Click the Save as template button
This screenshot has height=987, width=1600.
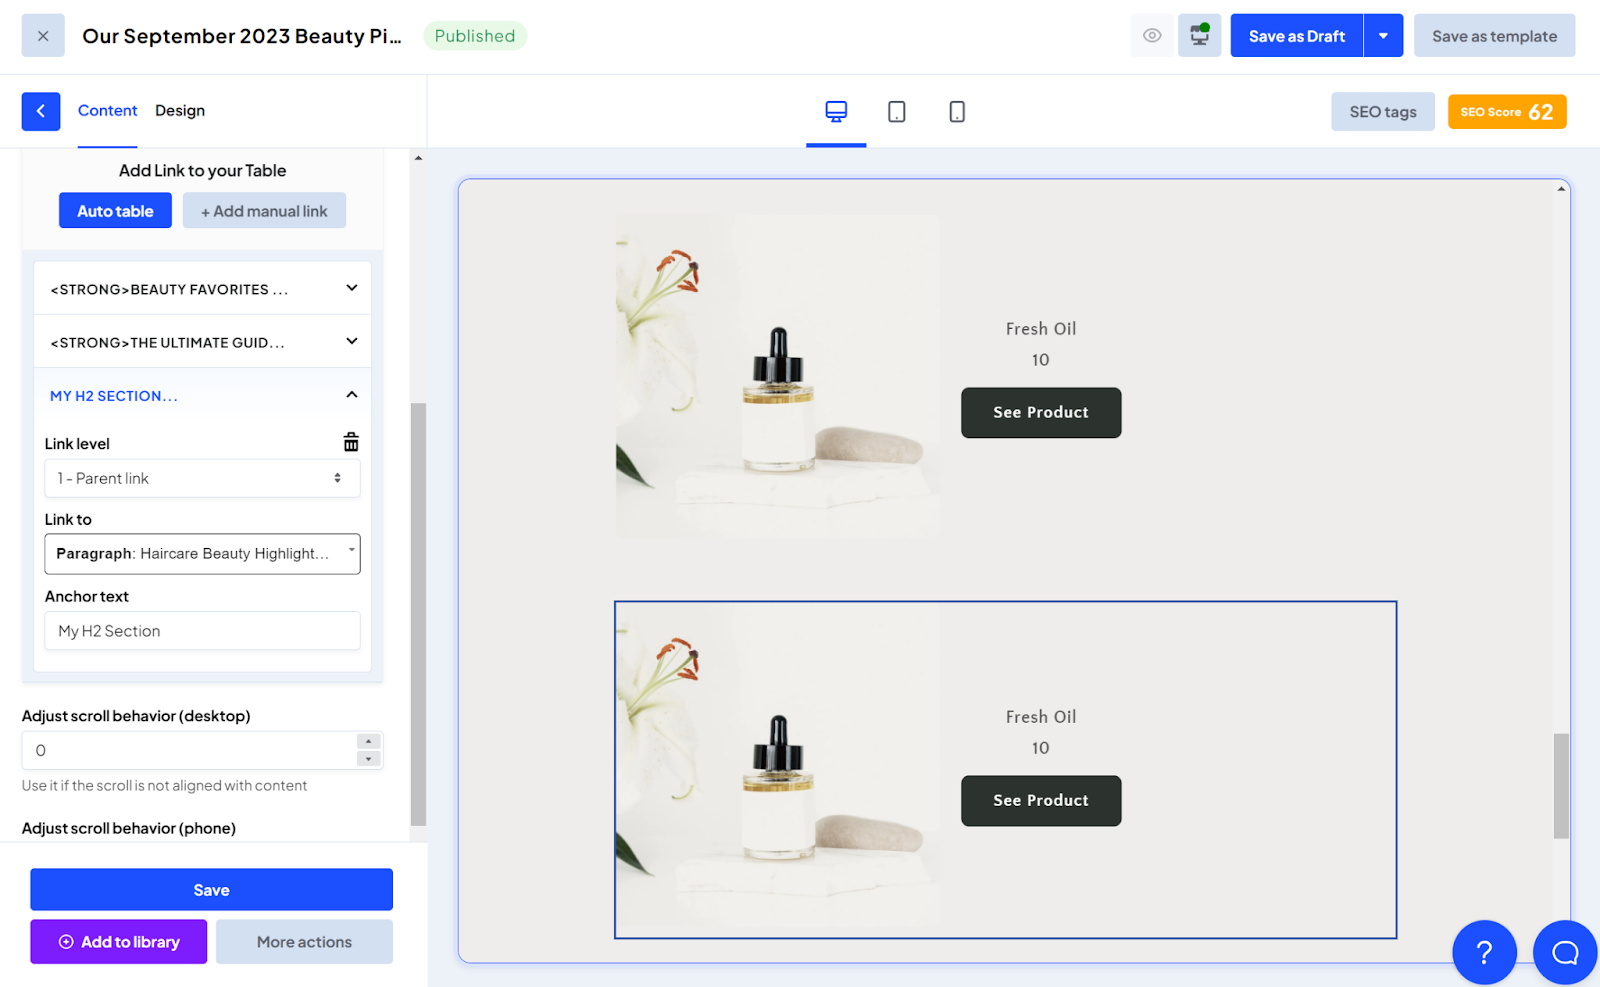(1494, 35)
